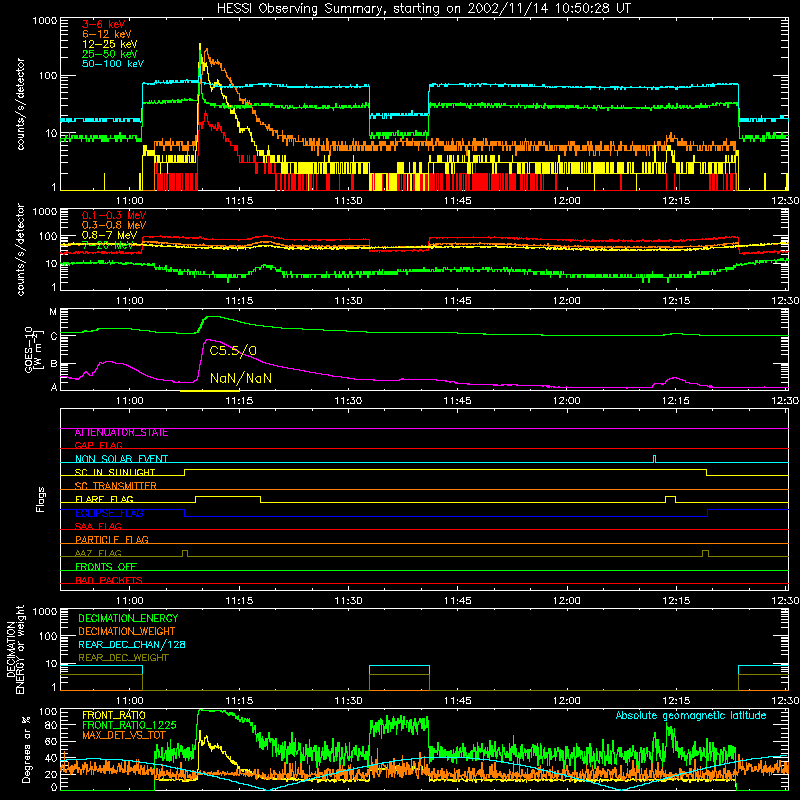Select the PARTICLE_FLAG label
Viewport: 800px width, 800px height.
click(x=112, y=540)
